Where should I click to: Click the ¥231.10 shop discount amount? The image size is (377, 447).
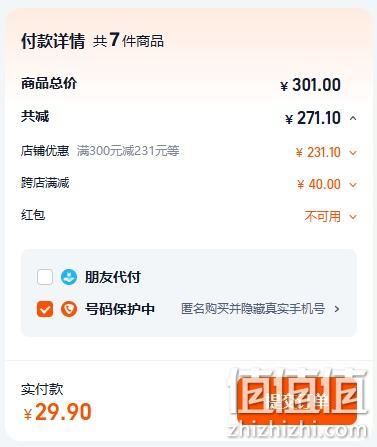(318, 152)
